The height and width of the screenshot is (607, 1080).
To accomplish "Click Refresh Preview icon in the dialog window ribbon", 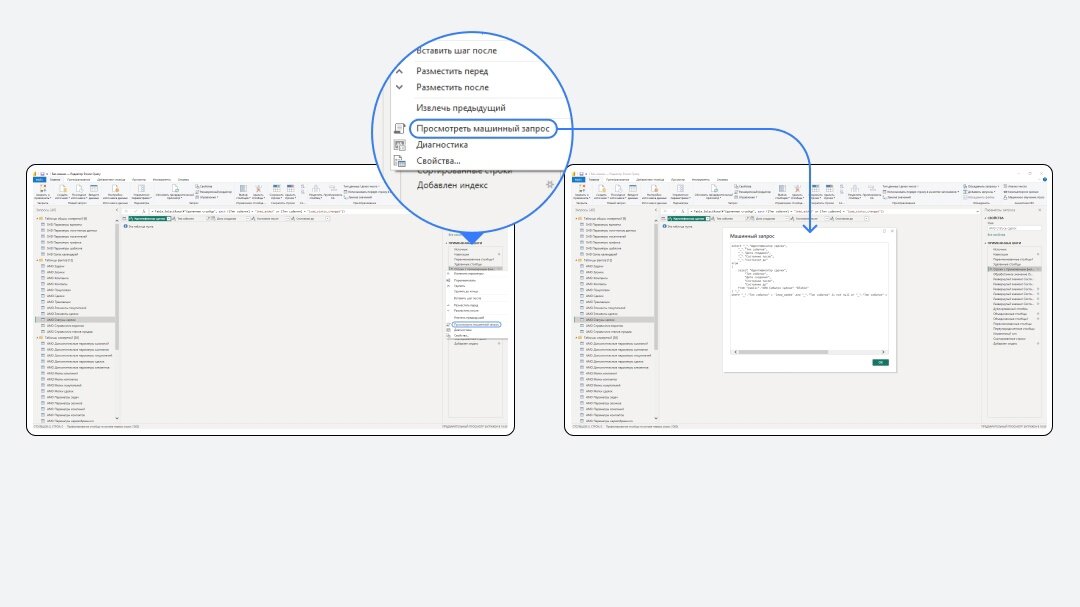I will pyautogui.click(x=715, y=189).
